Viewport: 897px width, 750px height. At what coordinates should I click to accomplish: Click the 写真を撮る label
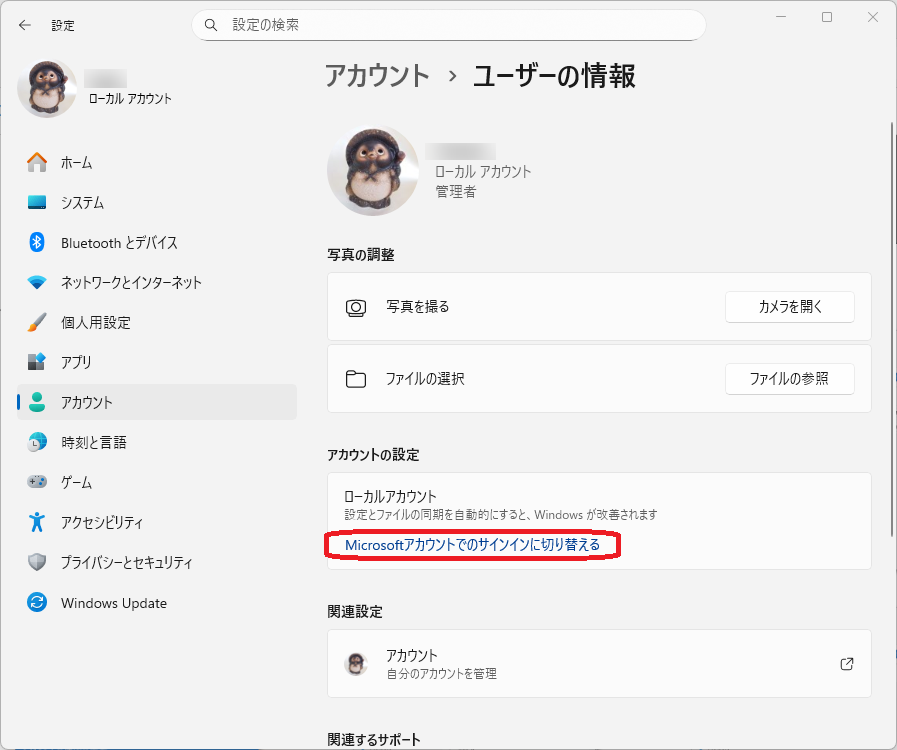click(x=418, y=307)
